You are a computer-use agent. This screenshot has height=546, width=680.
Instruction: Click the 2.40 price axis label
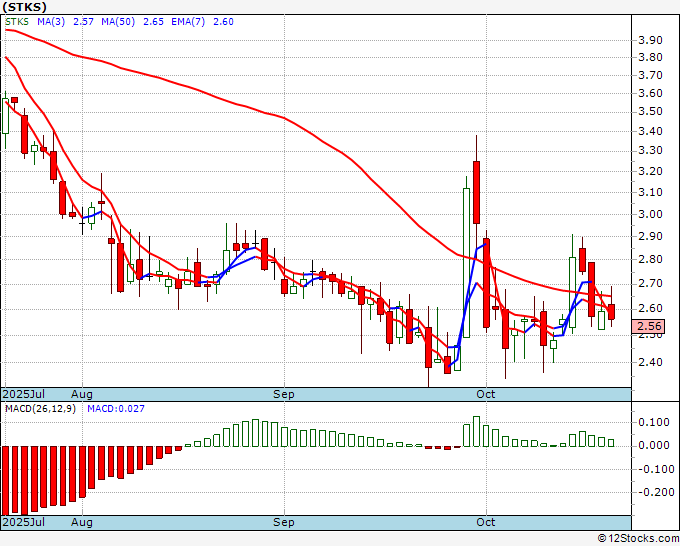(651, 362)
